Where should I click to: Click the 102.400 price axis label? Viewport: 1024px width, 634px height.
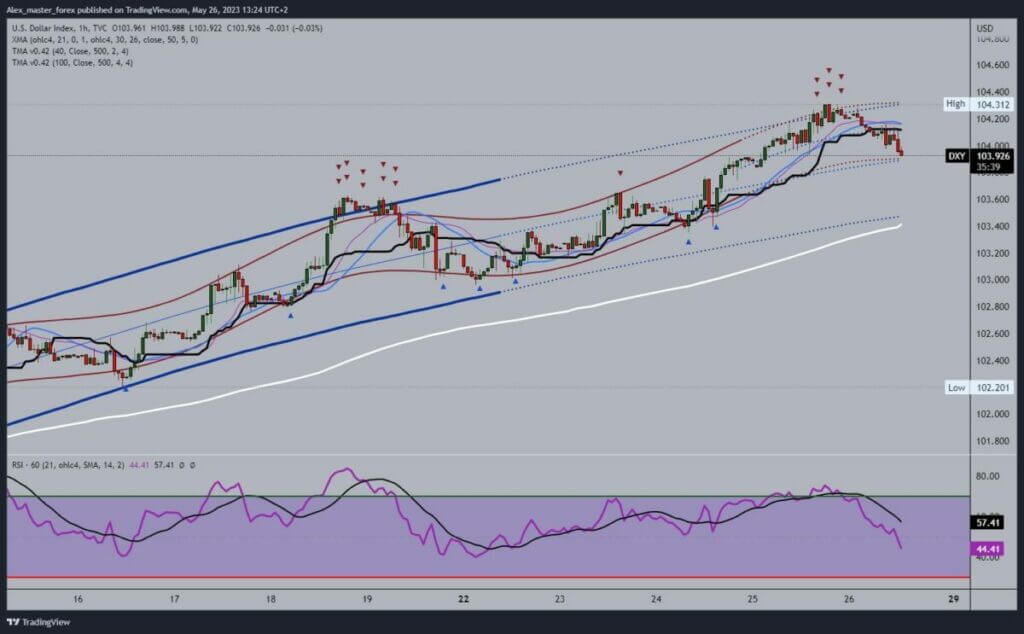pyautogui.click(x=992, y=360)
